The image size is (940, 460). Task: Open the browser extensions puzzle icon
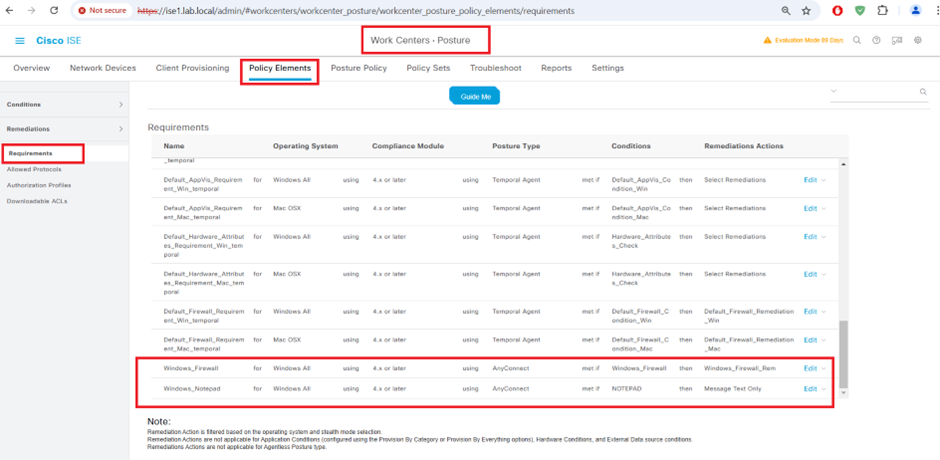click(883, 11)
